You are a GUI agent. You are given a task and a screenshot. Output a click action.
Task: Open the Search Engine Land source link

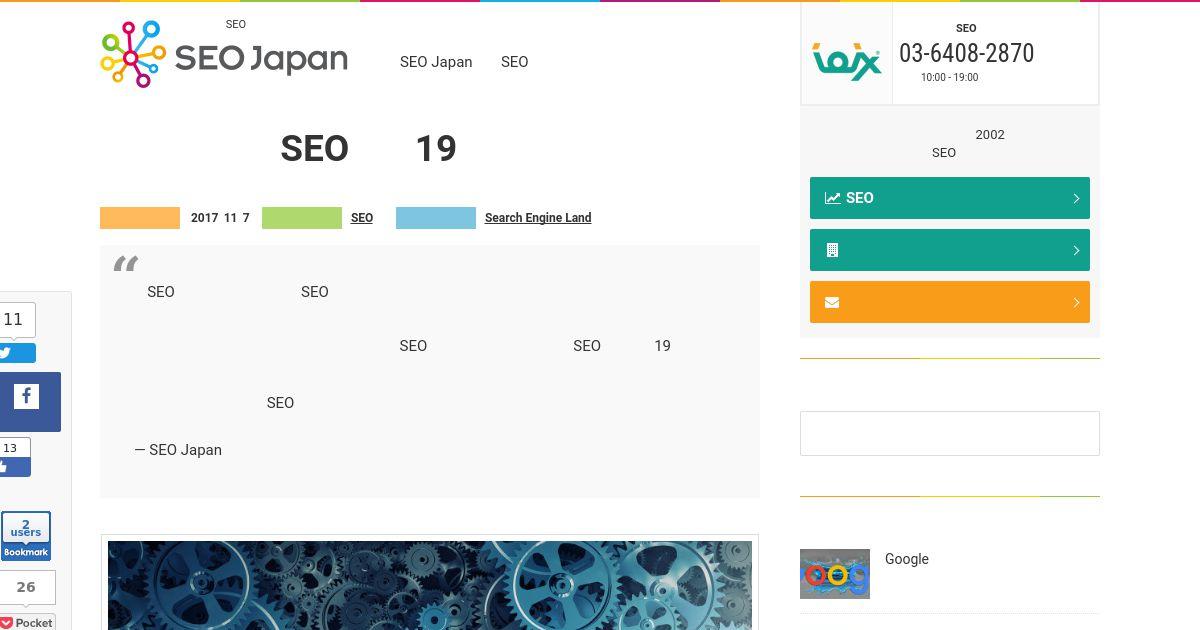pyautogui.click(x=538, y=218)
